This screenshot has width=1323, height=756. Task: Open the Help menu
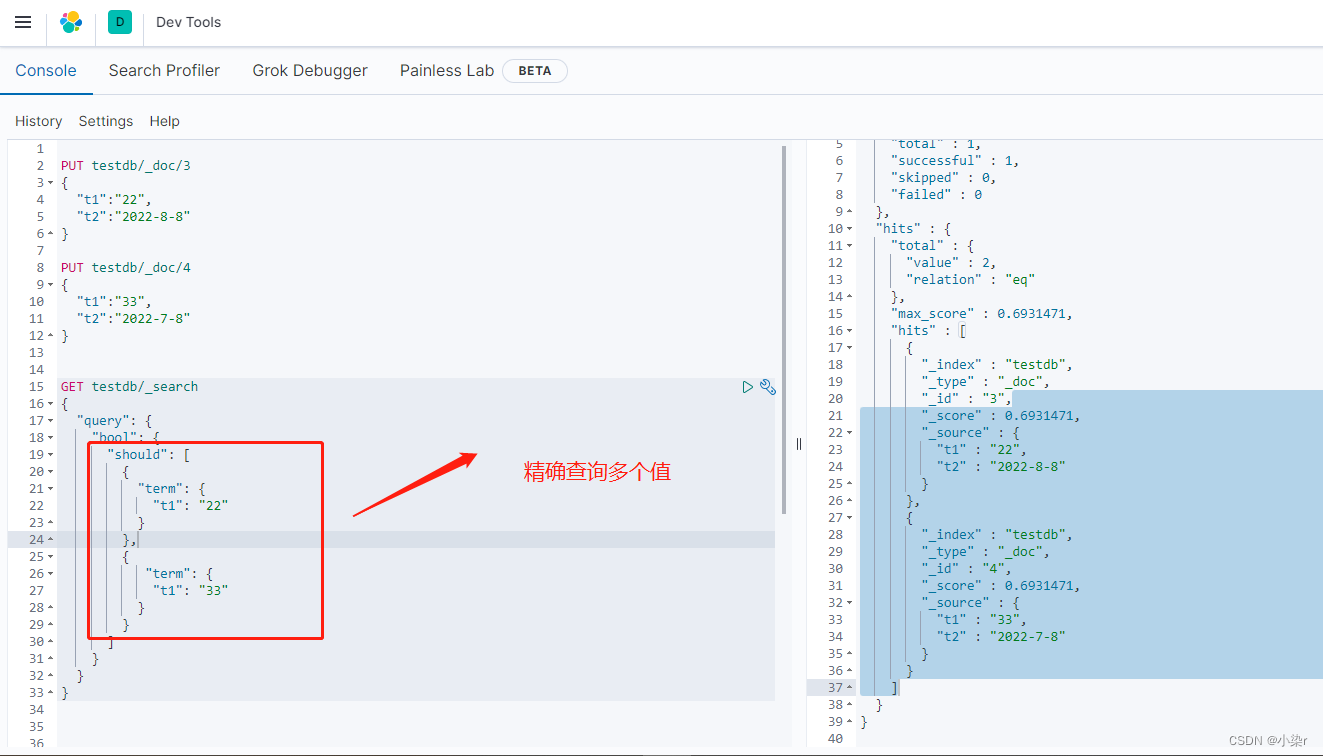click(x=165, y=121)
